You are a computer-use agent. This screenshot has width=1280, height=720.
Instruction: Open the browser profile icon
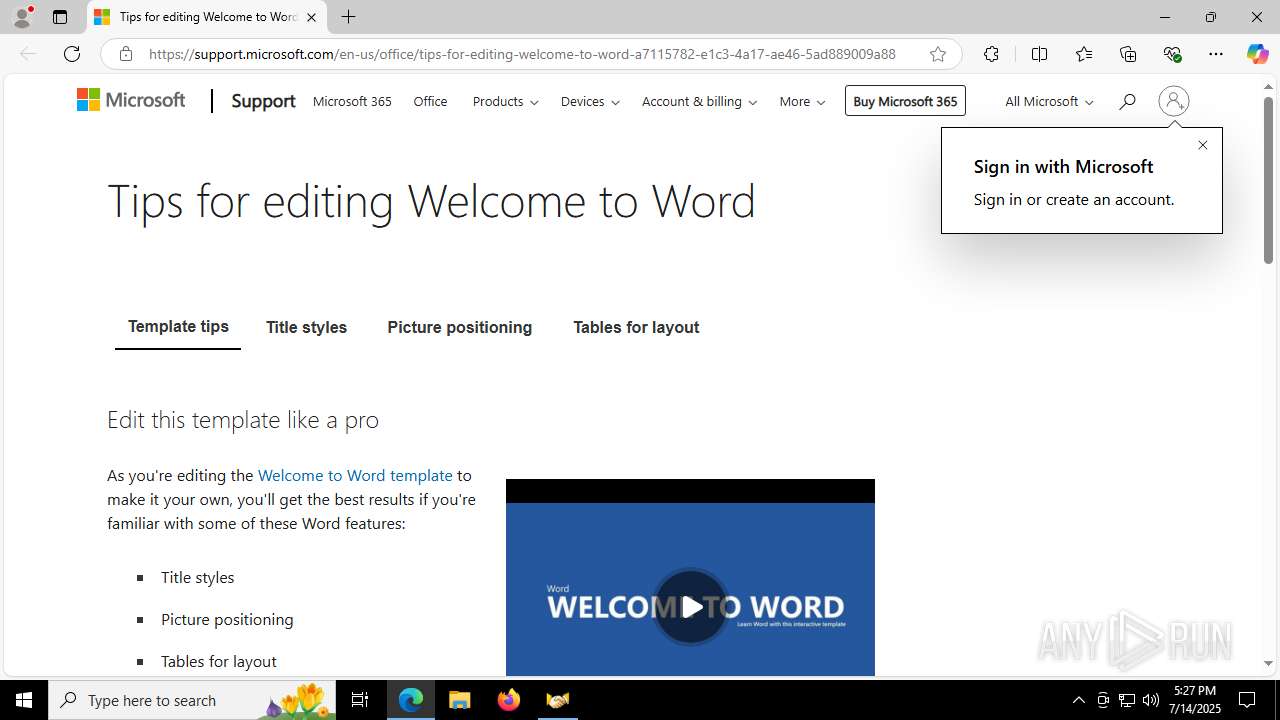coord(22,17)
